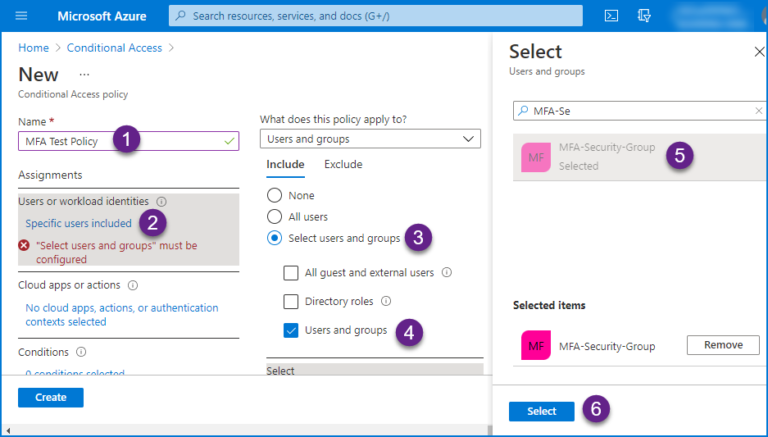768x437 pixels.
Task: Clear the MFA-Se search text
Action: coord(759,111)
